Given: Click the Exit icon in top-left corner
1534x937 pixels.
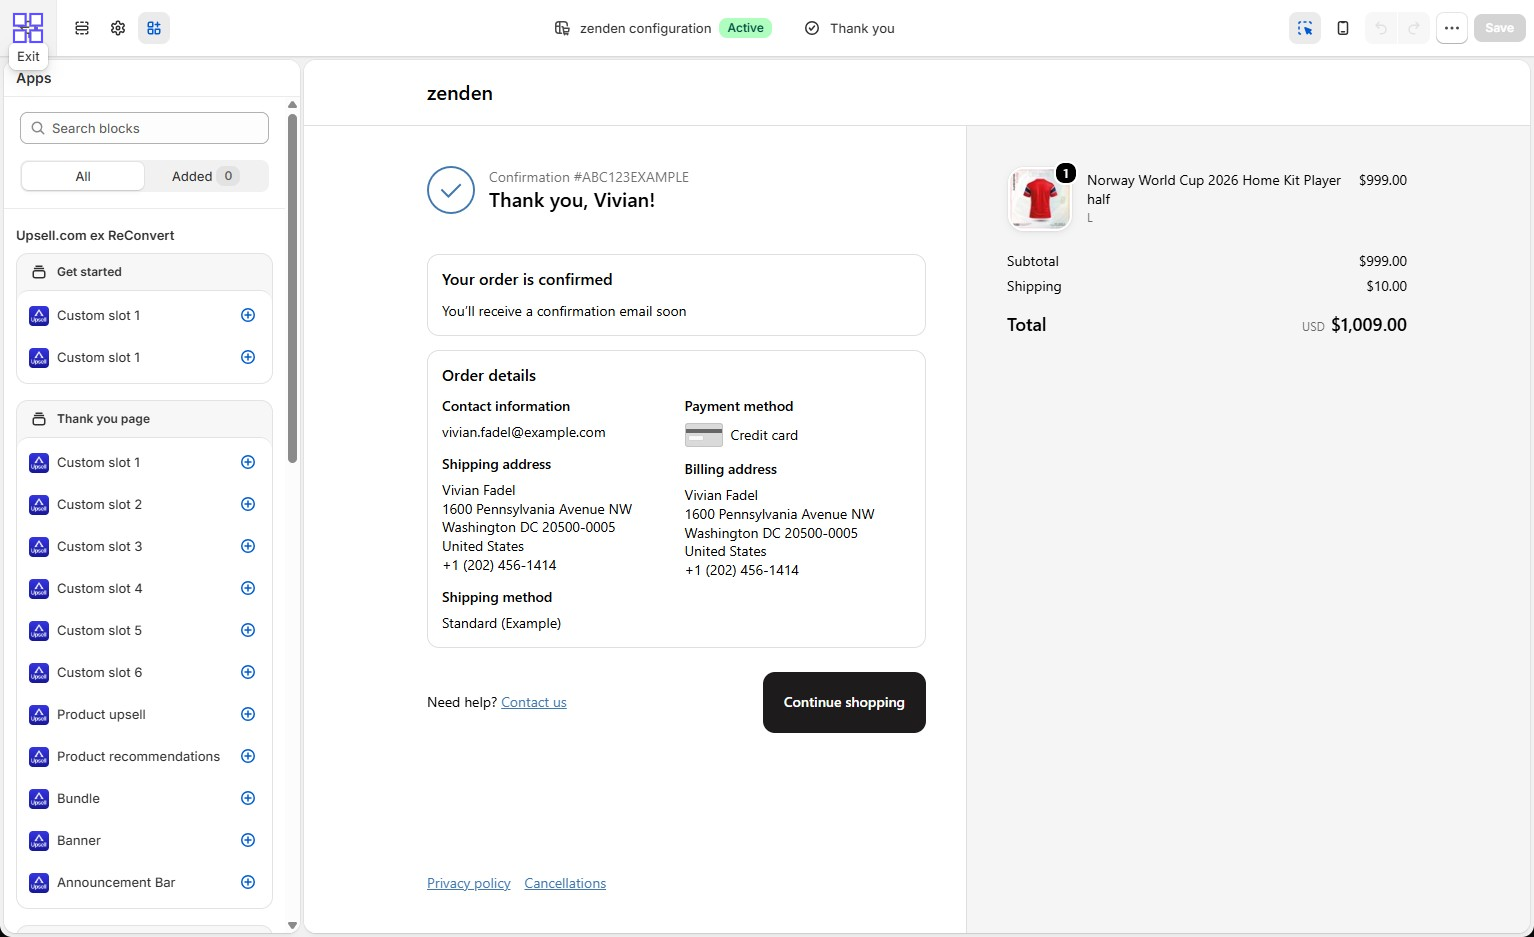Looking at the screenshot, I should [28, 28].
